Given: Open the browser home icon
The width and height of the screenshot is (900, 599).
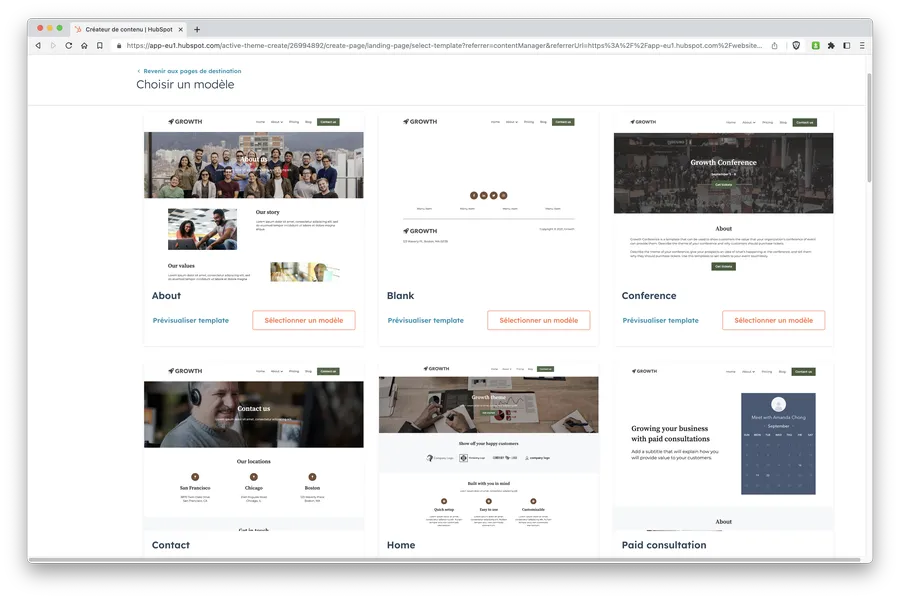Looking at the screenshot, I should [84, 45].
